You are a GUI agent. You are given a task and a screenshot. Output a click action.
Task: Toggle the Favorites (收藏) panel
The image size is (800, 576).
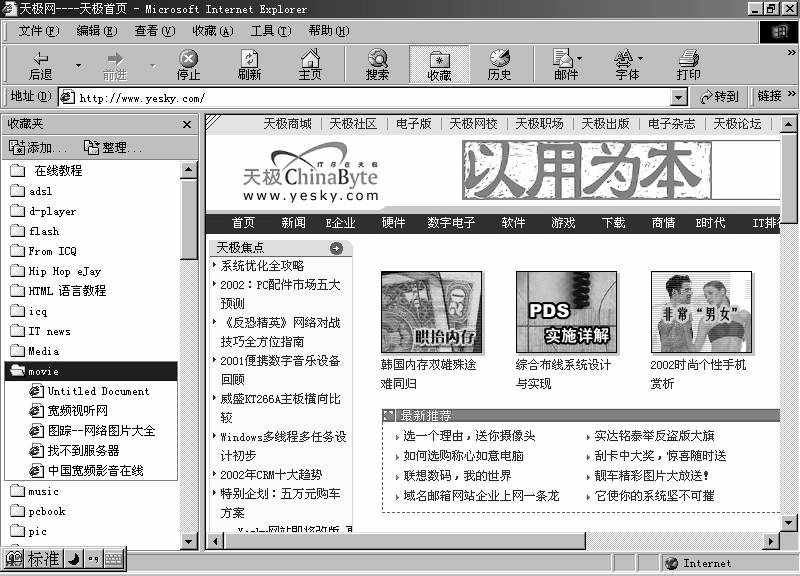438,63
